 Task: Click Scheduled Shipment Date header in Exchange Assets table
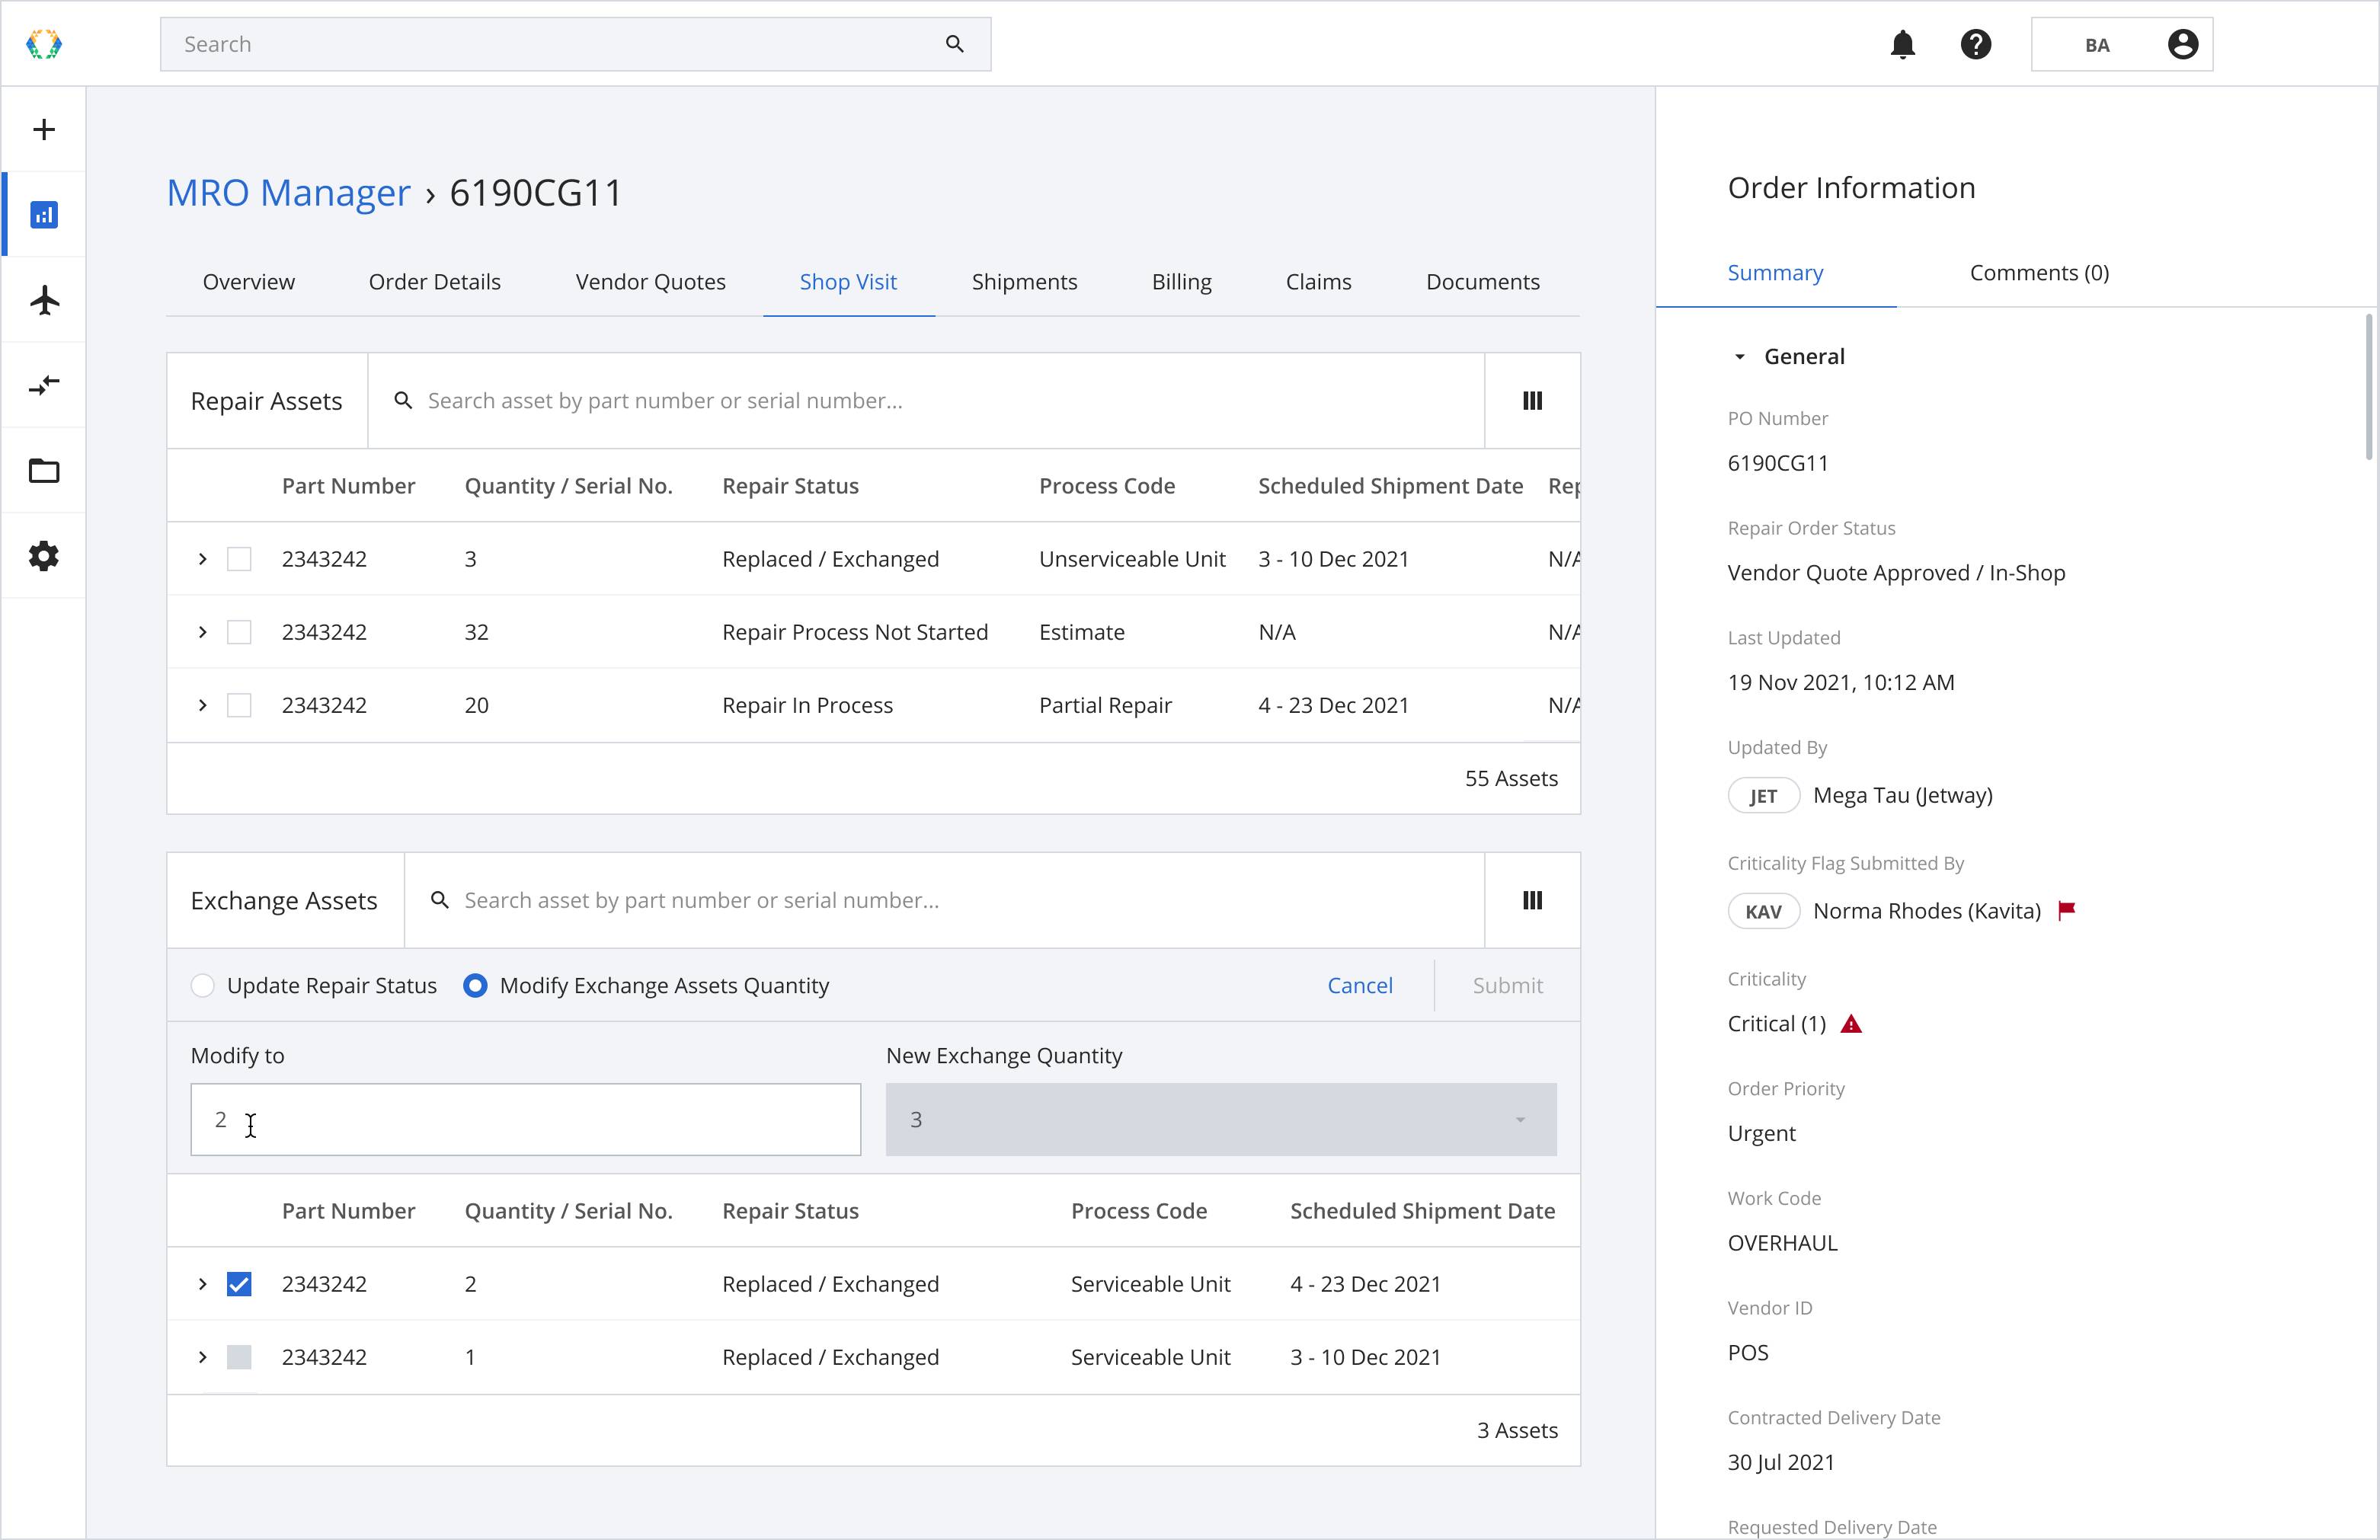coord(1422,1211)
